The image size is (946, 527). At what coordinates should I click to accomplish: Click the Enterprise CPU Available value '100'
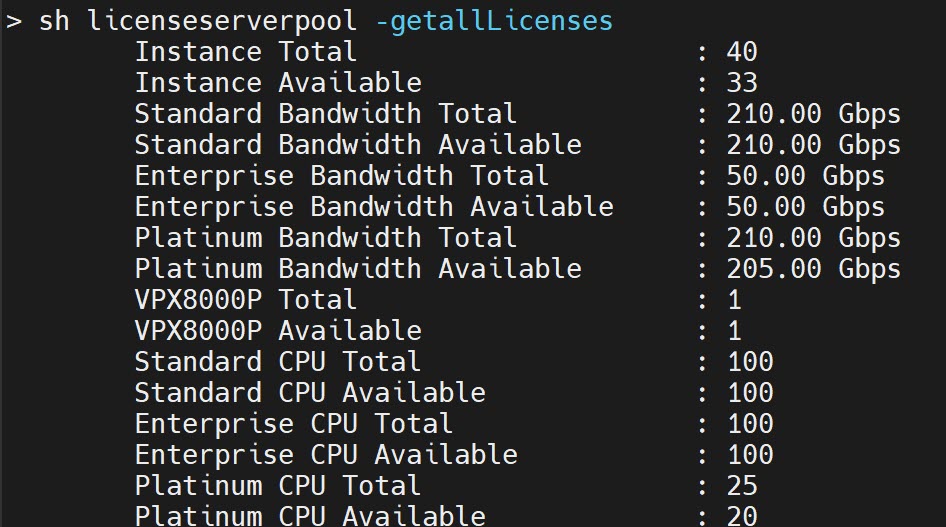pyautogui.click(x=750, y=455)
